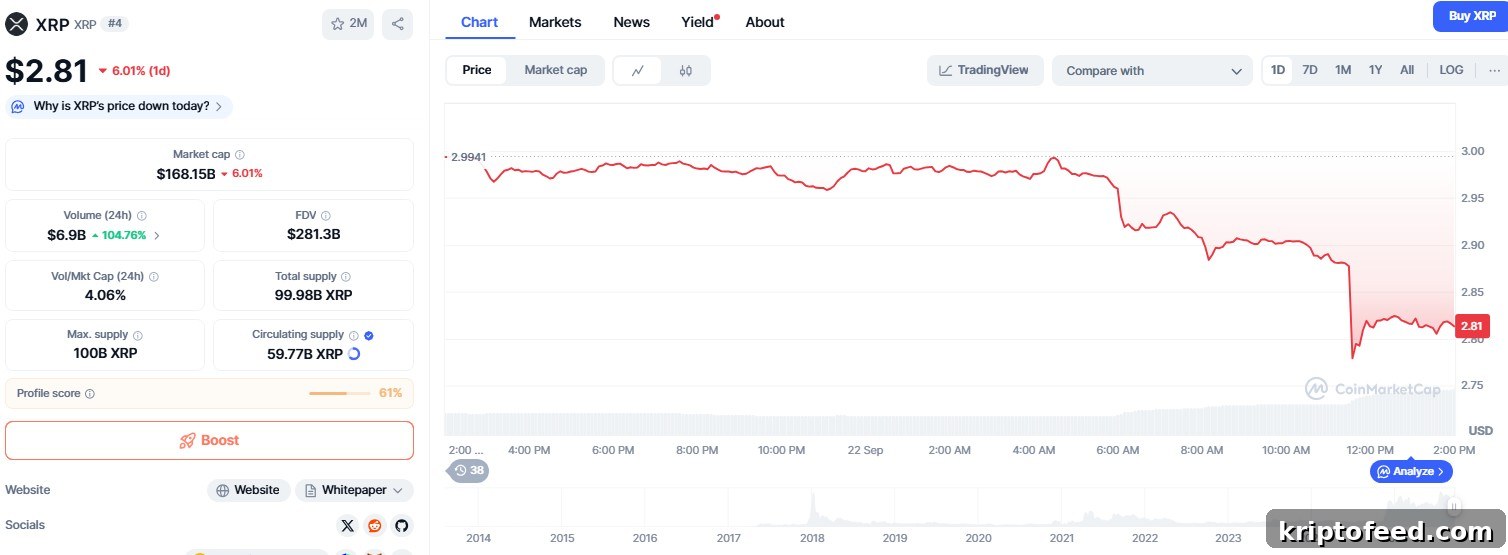Add XRP to watchlist star button

pyautogui.click(x=348, y=24)
